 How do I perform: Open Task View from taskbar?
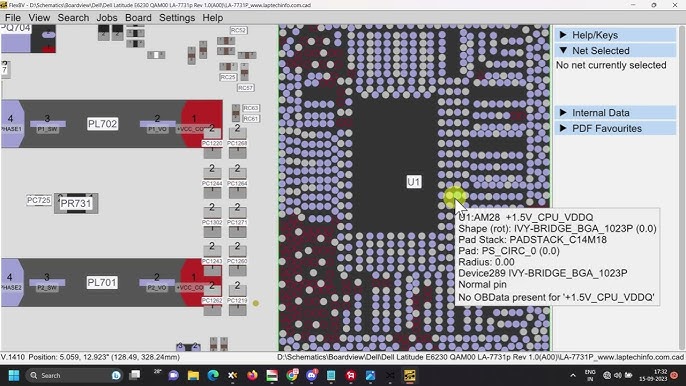pyautogui.click(x=135, y=375)
